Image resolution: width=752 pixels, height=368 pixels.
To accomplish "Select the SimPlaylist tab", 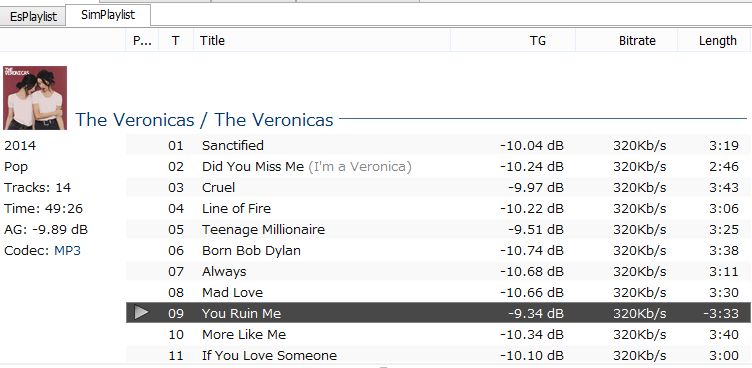I will coord(108,15).
